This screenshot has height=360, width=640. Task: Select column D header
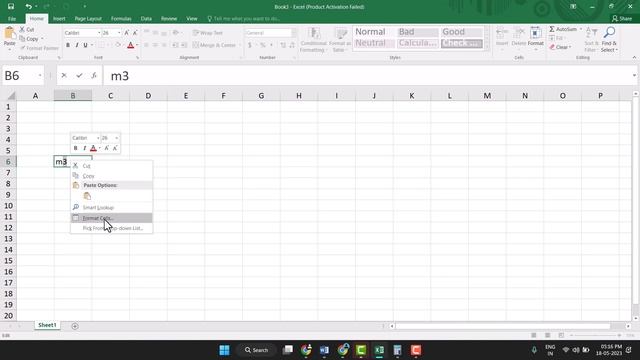(x=148, y=96)
